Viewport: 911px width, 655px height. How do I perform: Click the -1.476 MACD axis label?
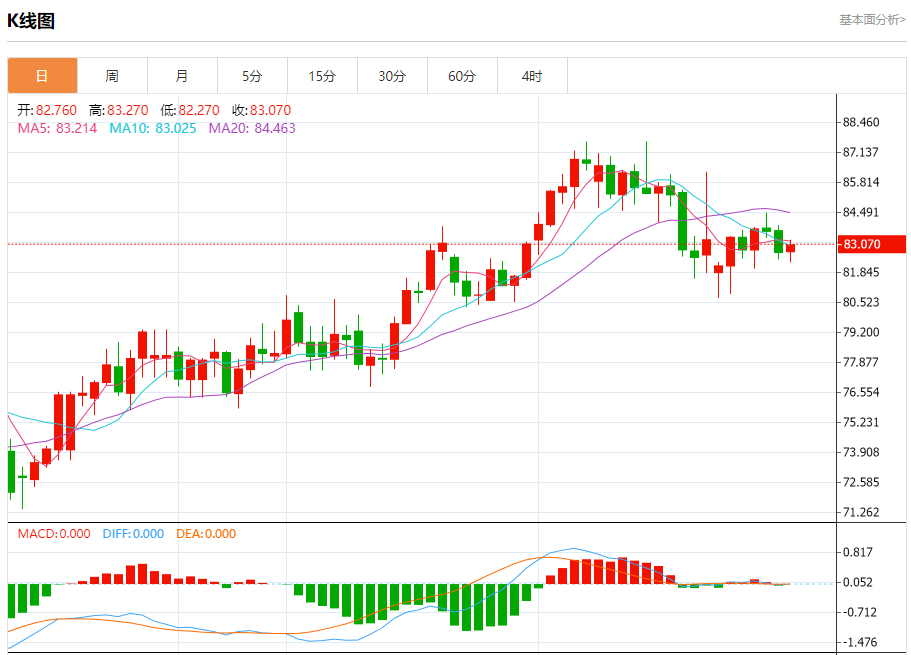pos(859,642)
